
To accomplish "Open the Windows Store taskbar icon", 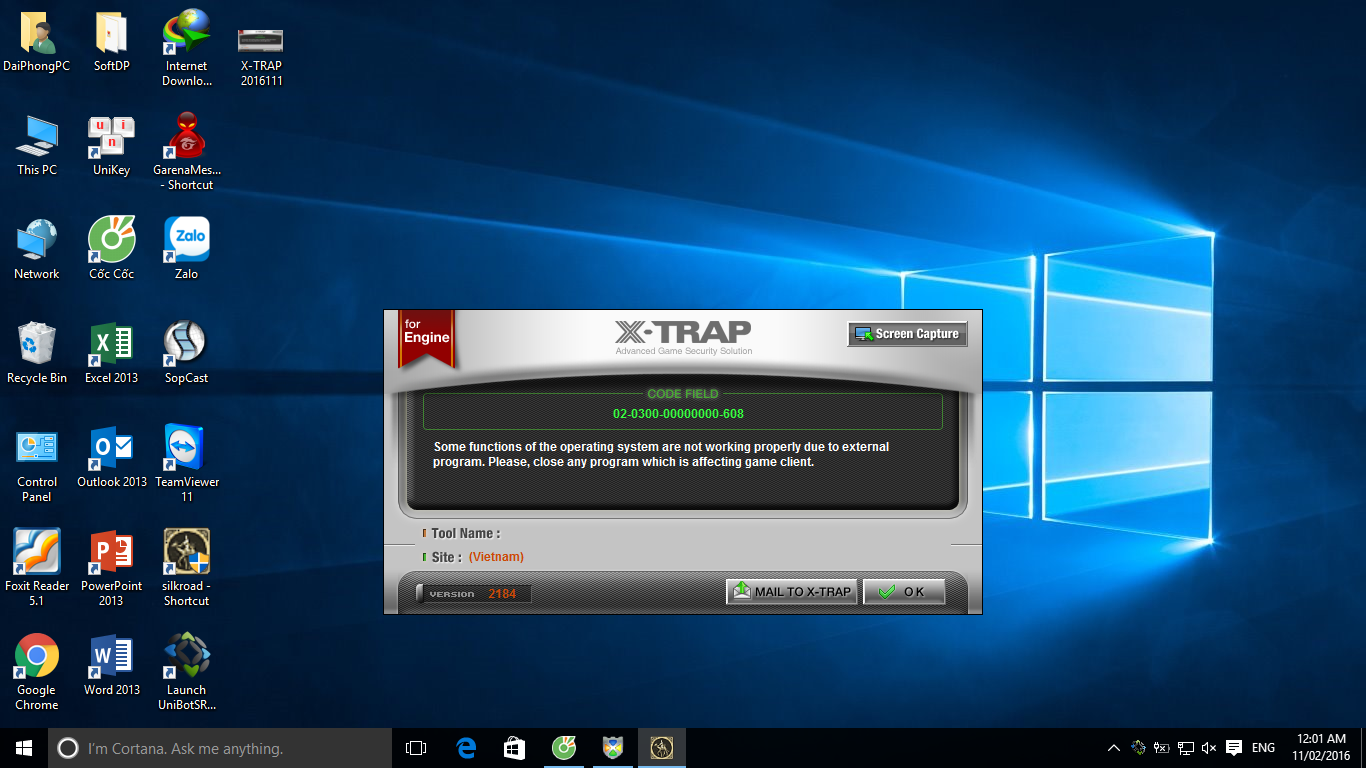I will tap(515, 748).
